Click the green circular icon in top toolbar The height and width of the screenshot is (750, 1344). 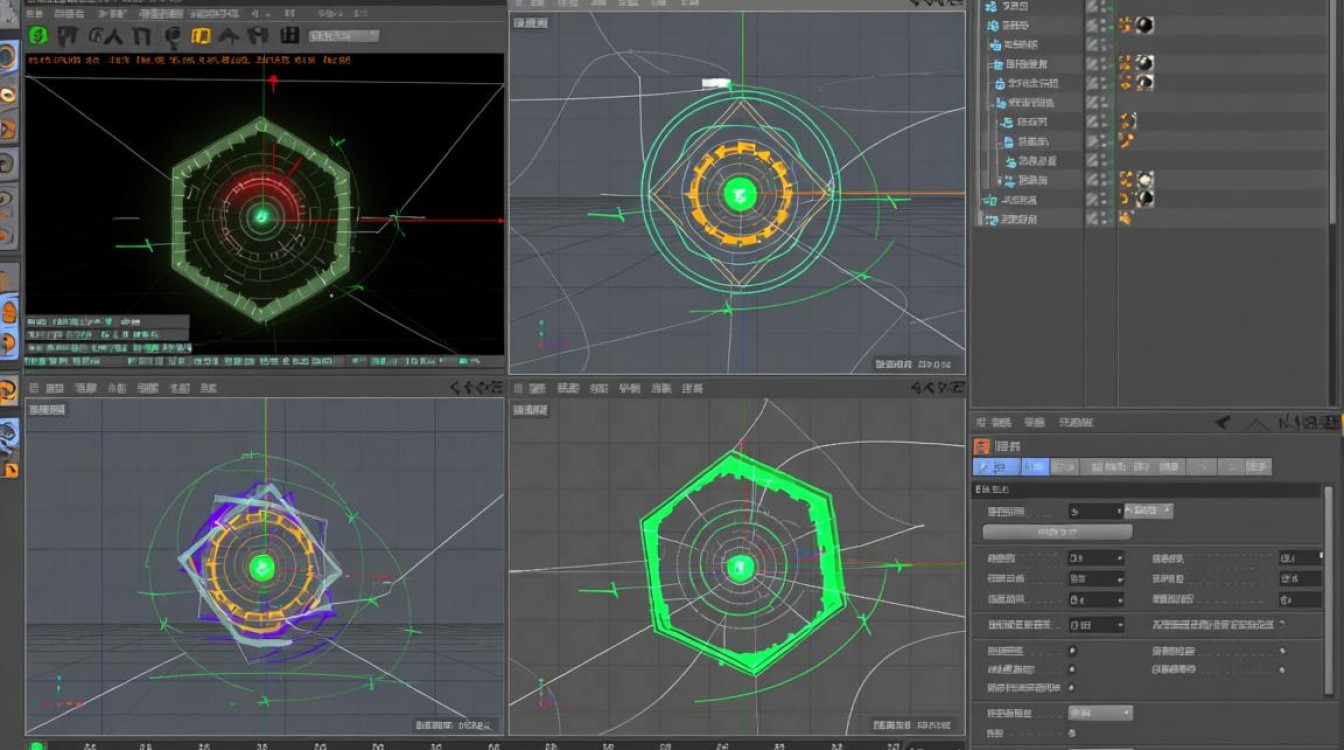tap(39, 36)
